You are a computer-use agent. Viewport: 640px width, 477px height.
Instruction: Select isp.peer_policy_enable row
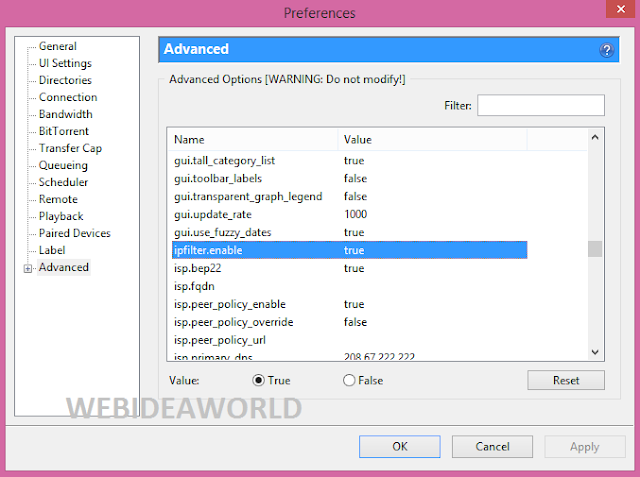tap(350, 304)
